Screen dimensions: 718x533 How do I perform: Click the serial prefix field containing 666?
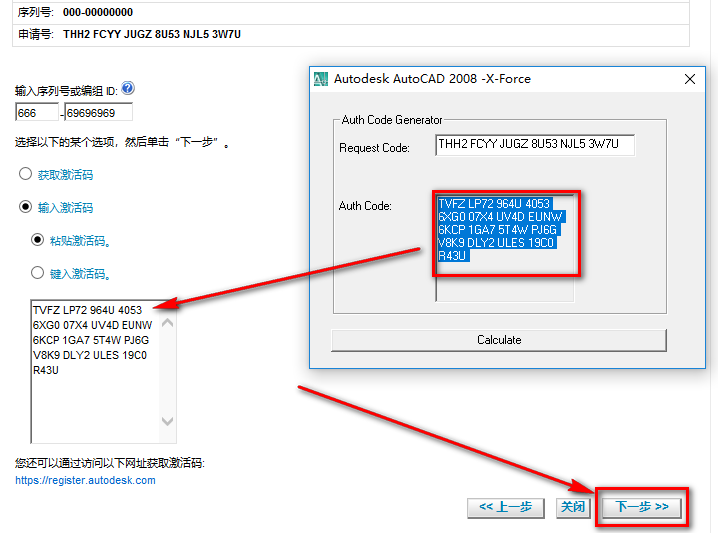(x=37, y=113)
